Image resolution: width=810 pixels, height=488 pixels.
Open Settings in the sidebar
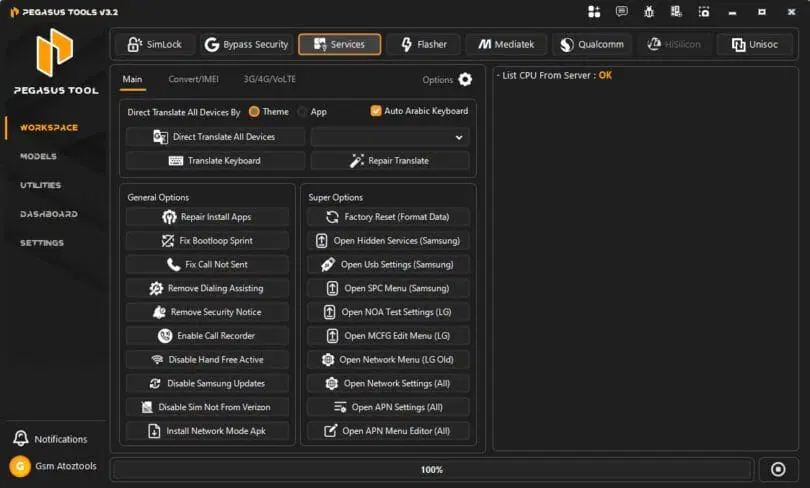(42, 243)
